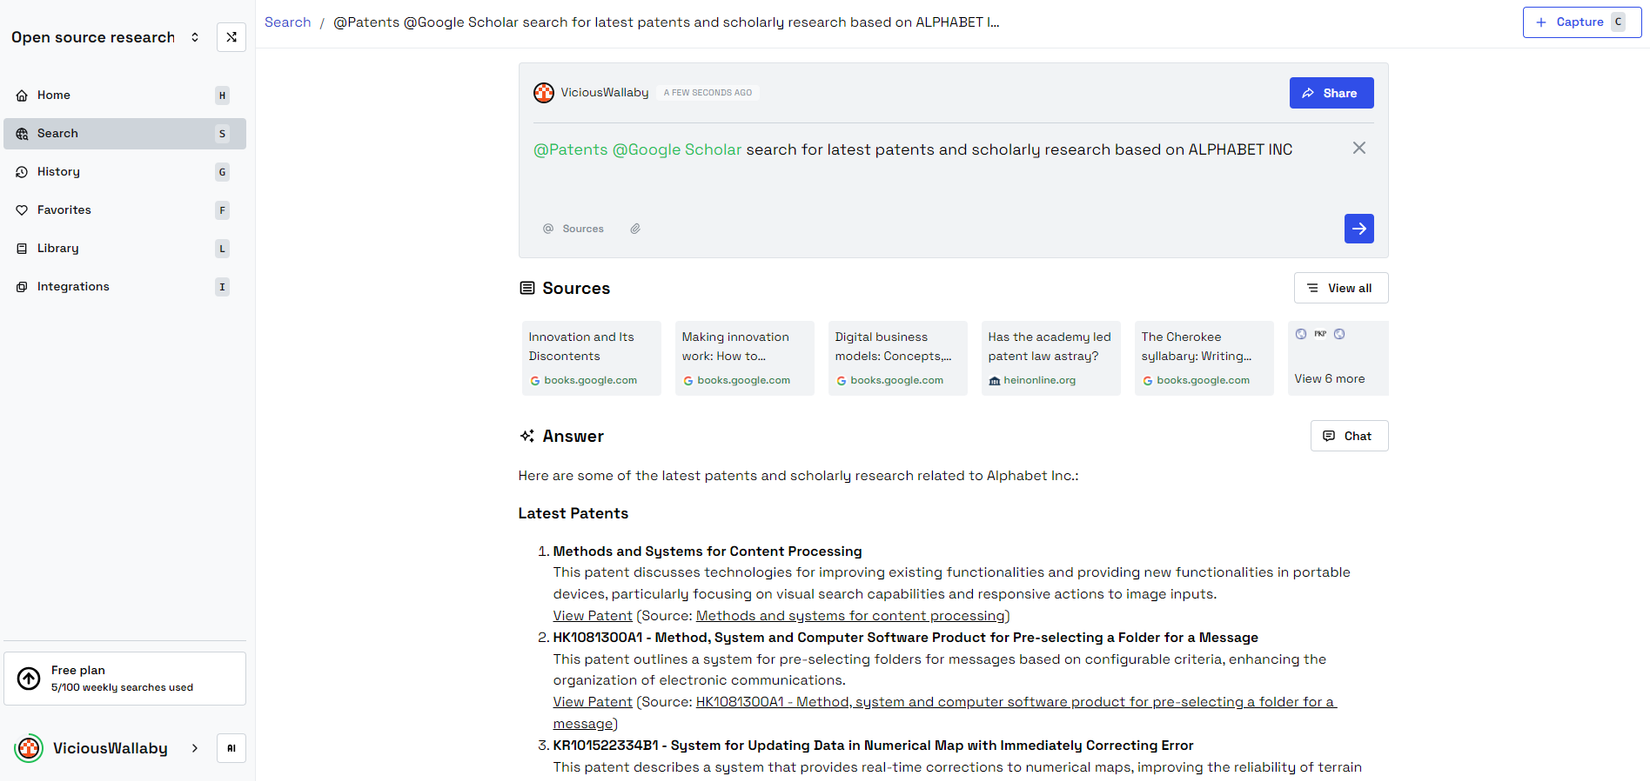Click the paperclip attachment icon
This screenshot has height=781, width=1650.
[635, 229]
